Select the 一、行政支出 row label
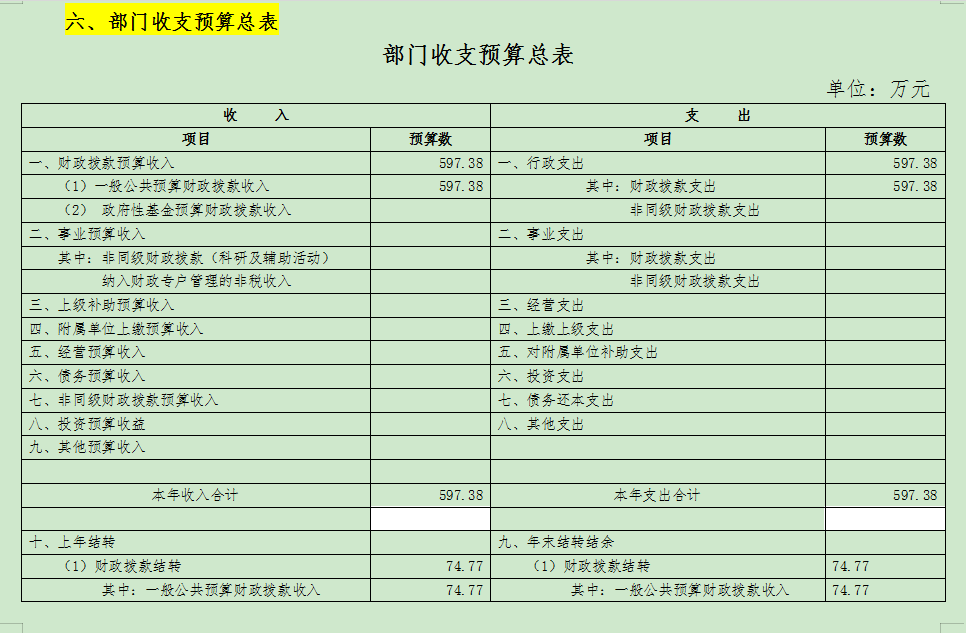Screen dimensions: 966x633 [x=541, y=163]
